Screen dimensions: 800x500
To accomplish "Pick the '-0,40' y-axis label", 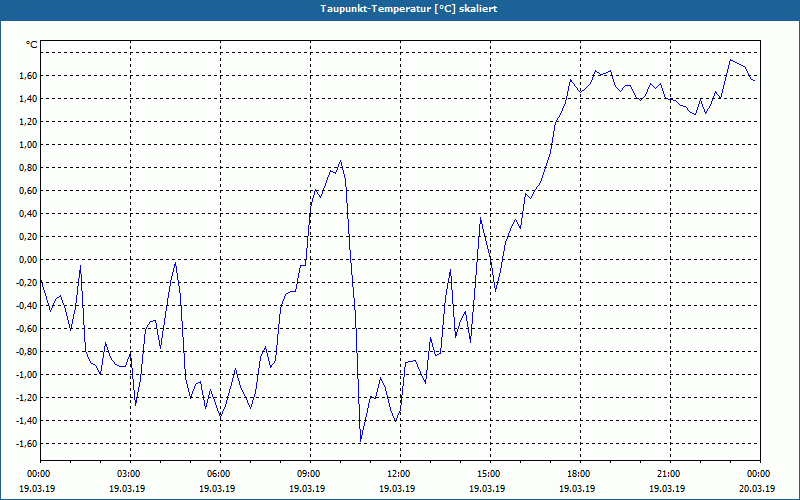I will click(28, 306).
